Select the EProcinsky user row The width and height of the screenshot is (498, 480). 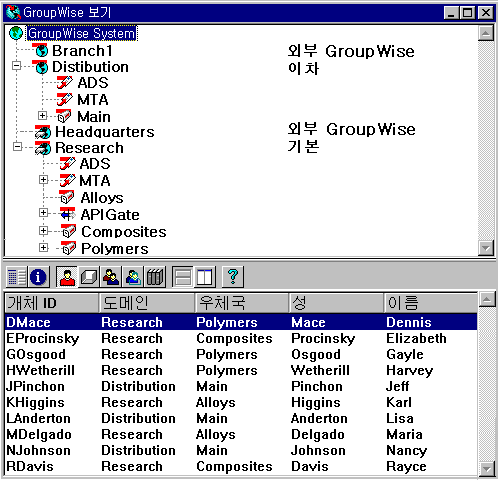(x=241, y=338)
